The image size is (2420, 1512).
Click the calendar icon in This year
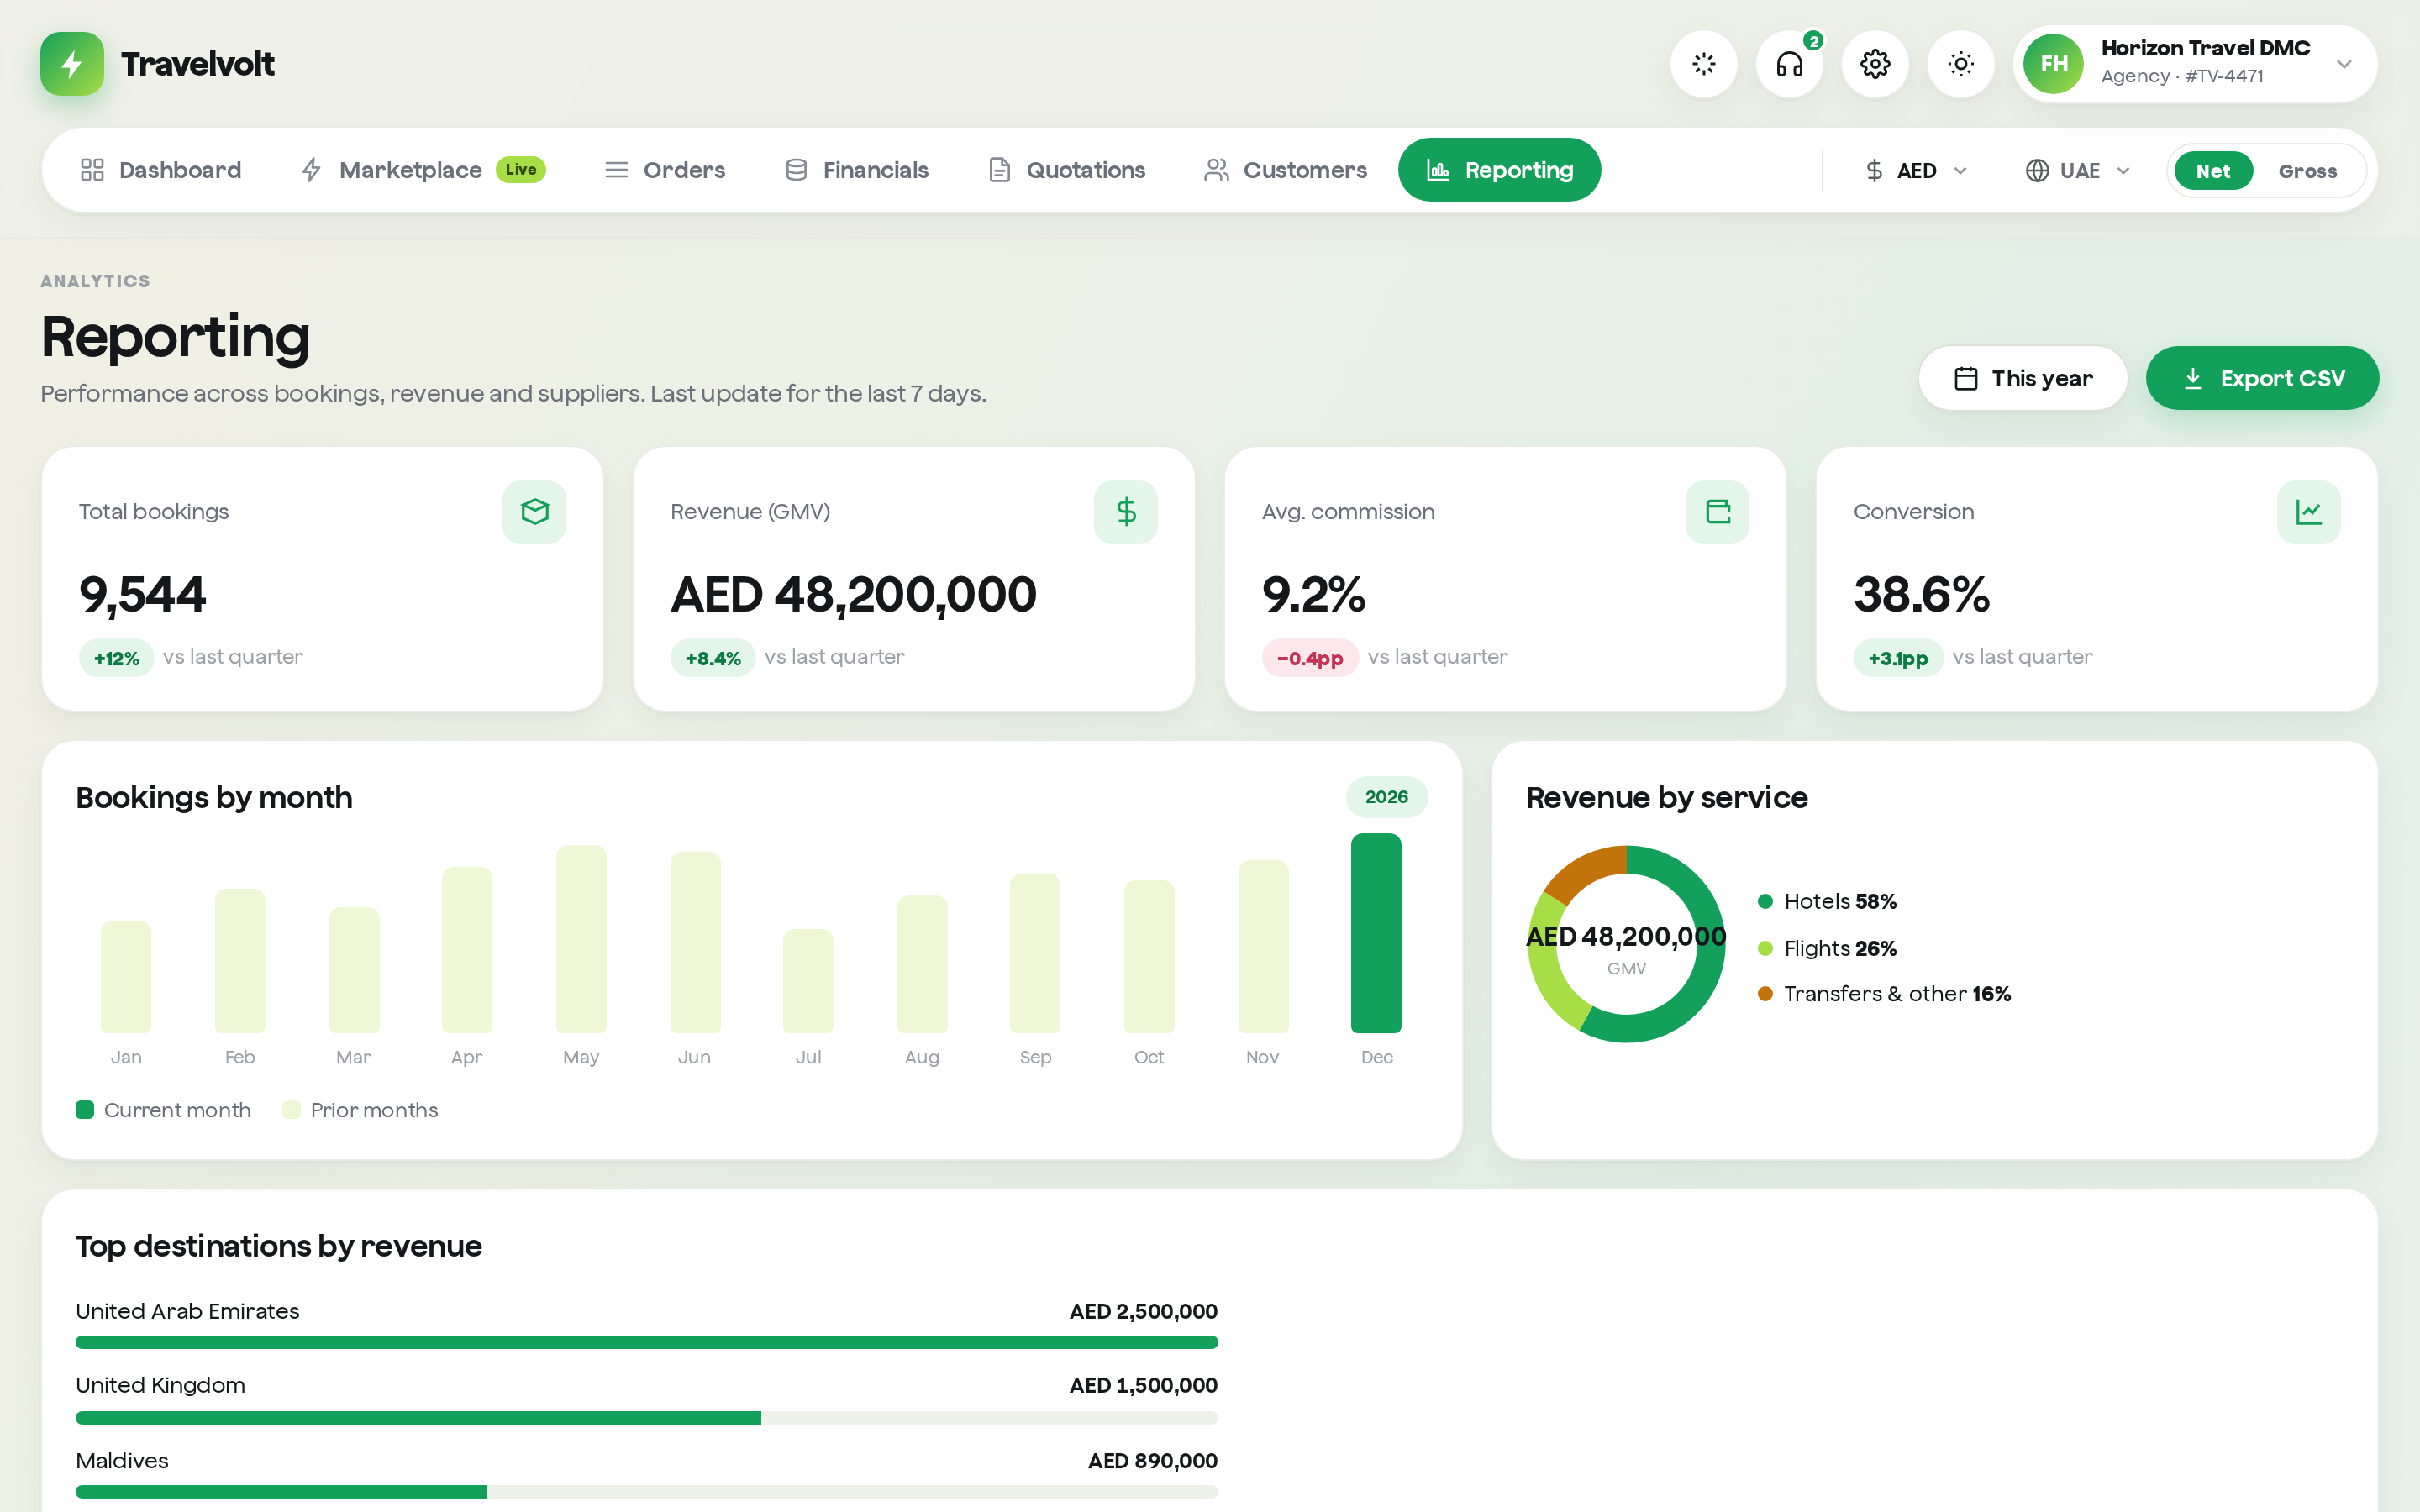click(1966, 378)
